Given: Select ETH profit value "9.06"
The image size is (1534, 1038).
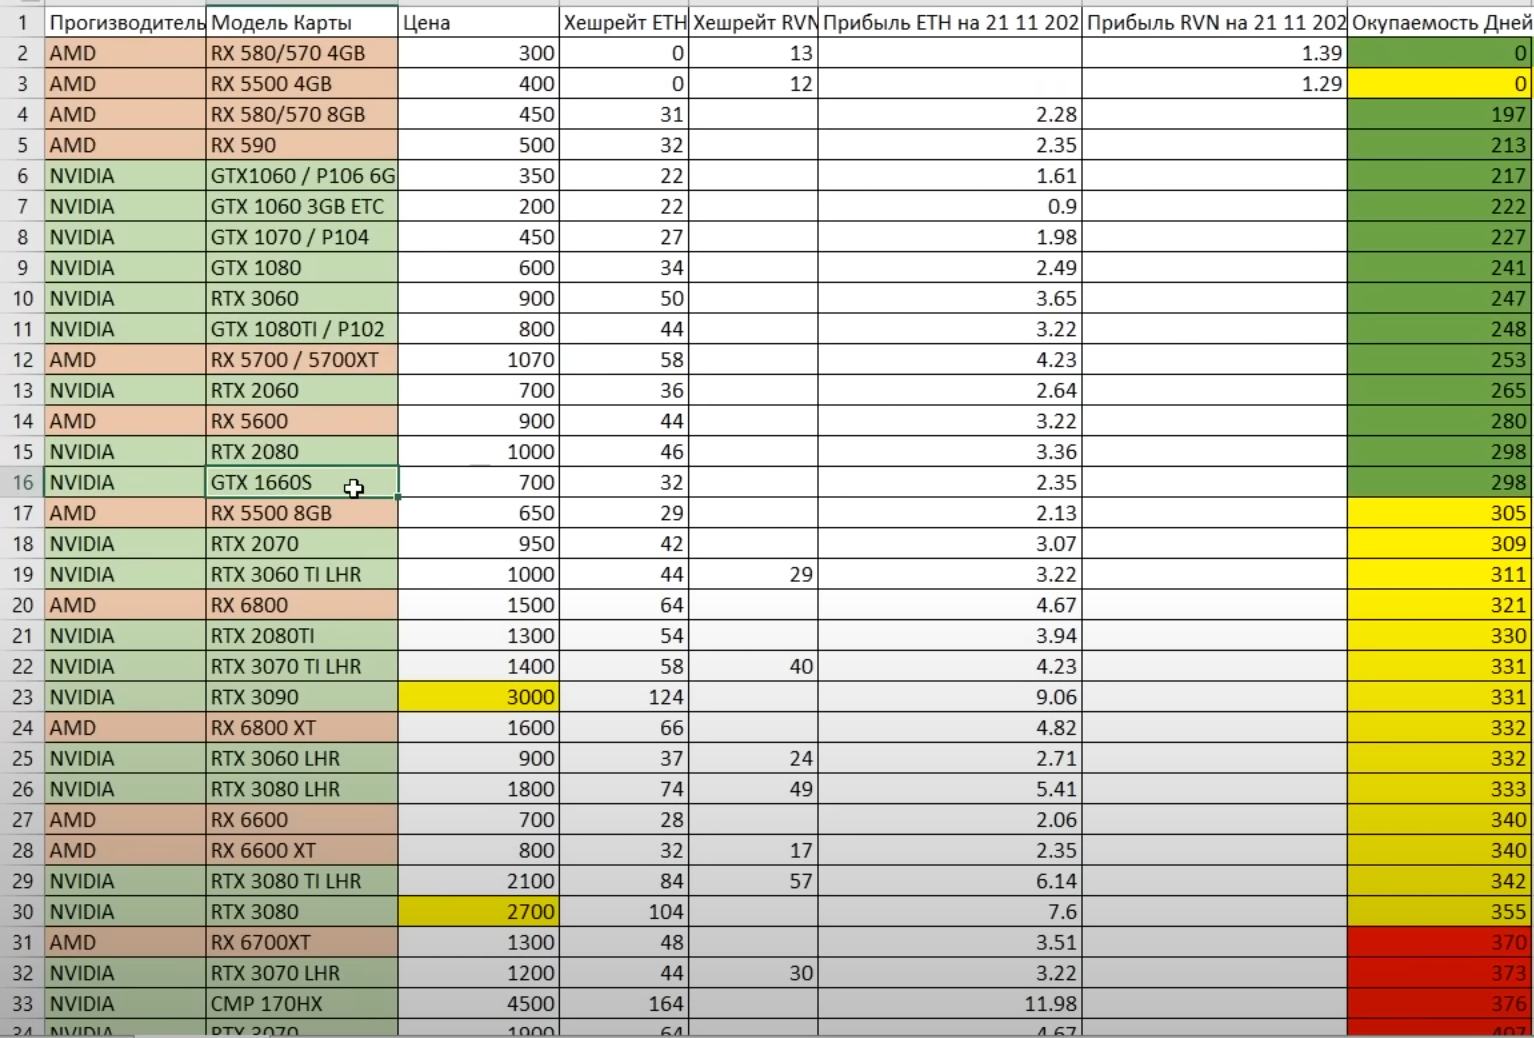Looking at the screenshot, I should click(x=950, y=697).
